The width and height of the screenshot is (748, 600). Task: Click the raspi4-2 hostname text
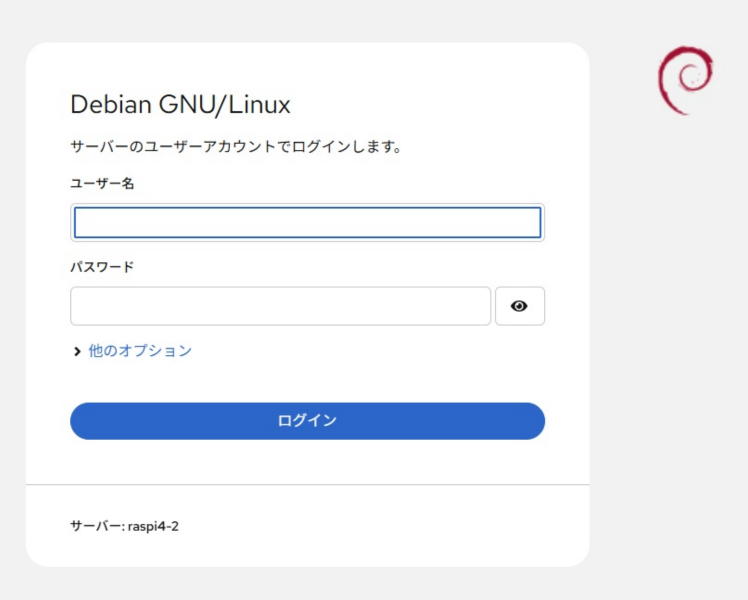153,526
